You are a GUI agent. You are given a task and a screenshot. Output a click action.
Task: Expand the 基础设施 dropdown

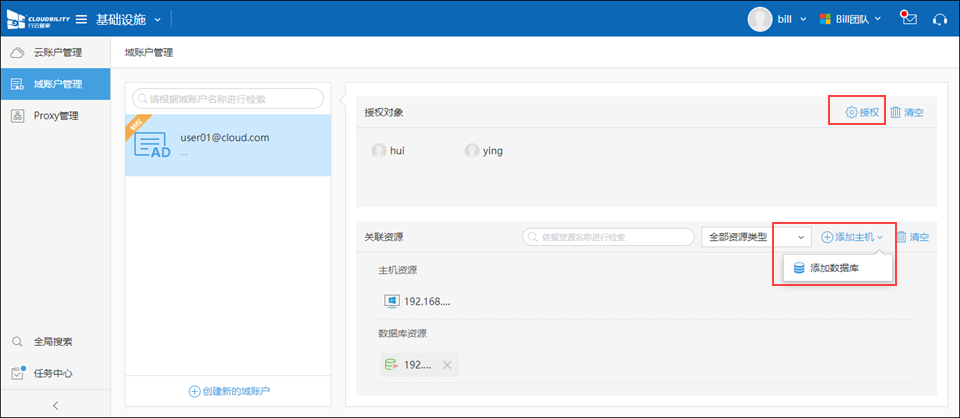click(x=157, y=19)
